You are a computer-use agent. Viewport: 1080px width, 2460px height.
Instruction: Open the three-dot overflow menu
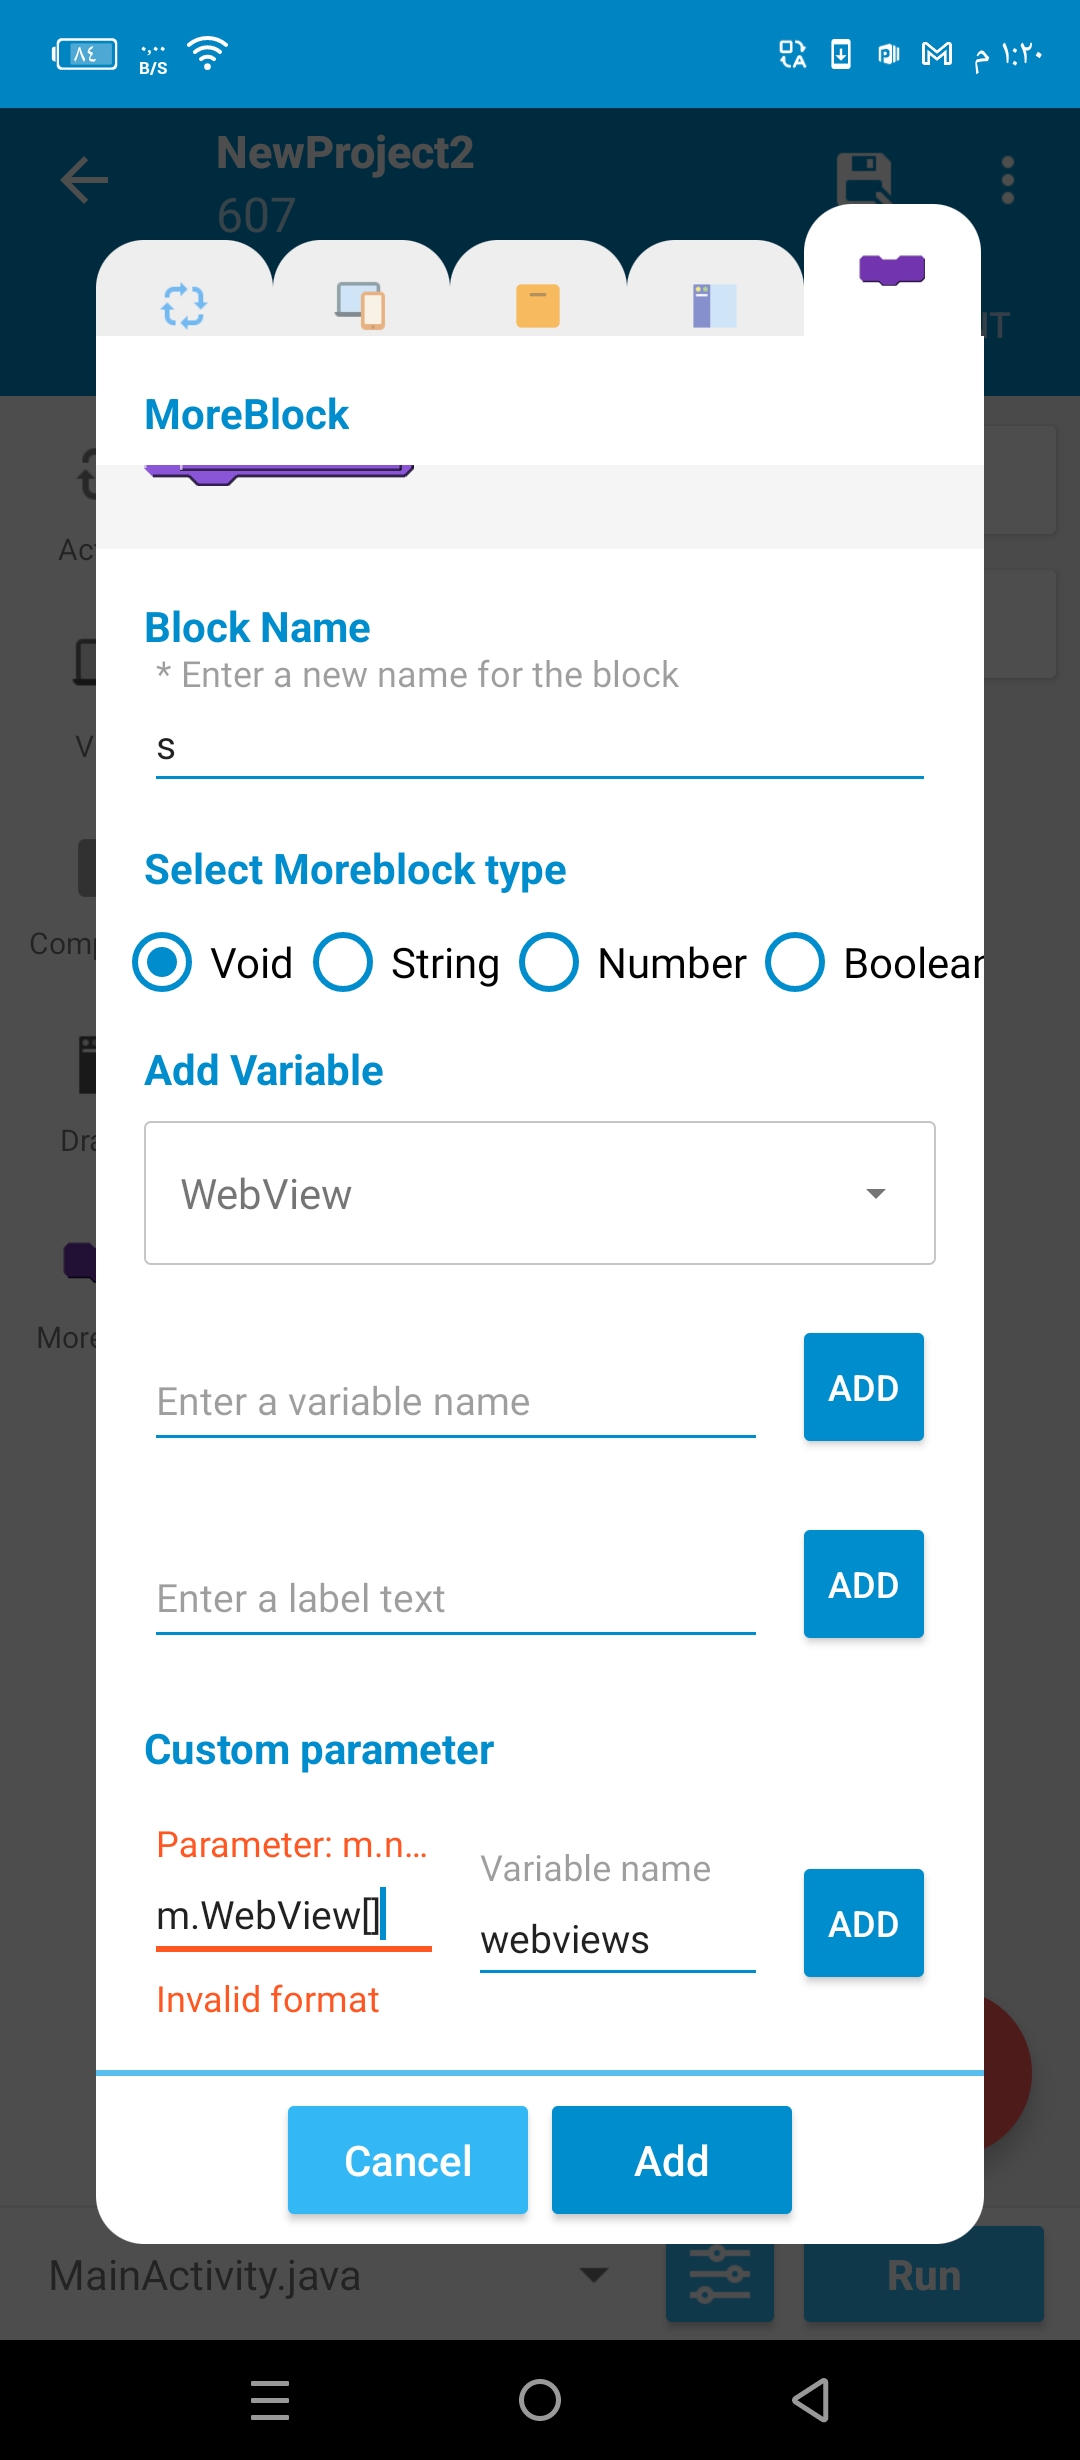[1008, 180]
